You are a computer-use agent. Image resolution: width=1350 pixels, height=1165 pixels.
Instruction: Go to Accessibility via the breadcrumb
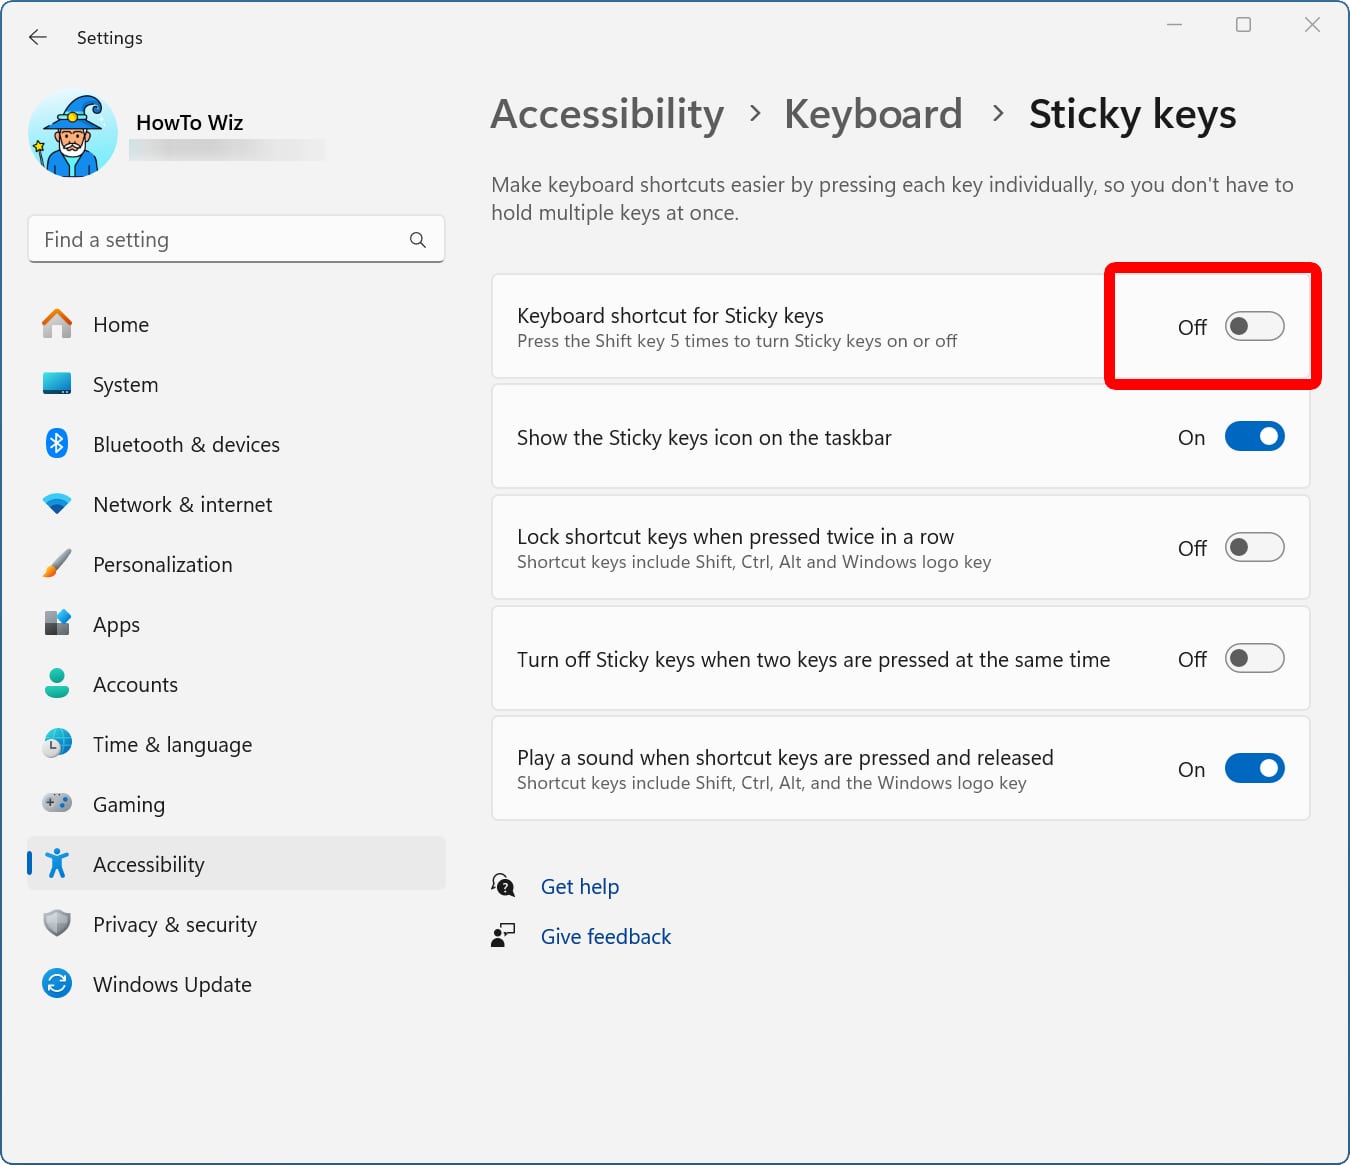[606, 114]
